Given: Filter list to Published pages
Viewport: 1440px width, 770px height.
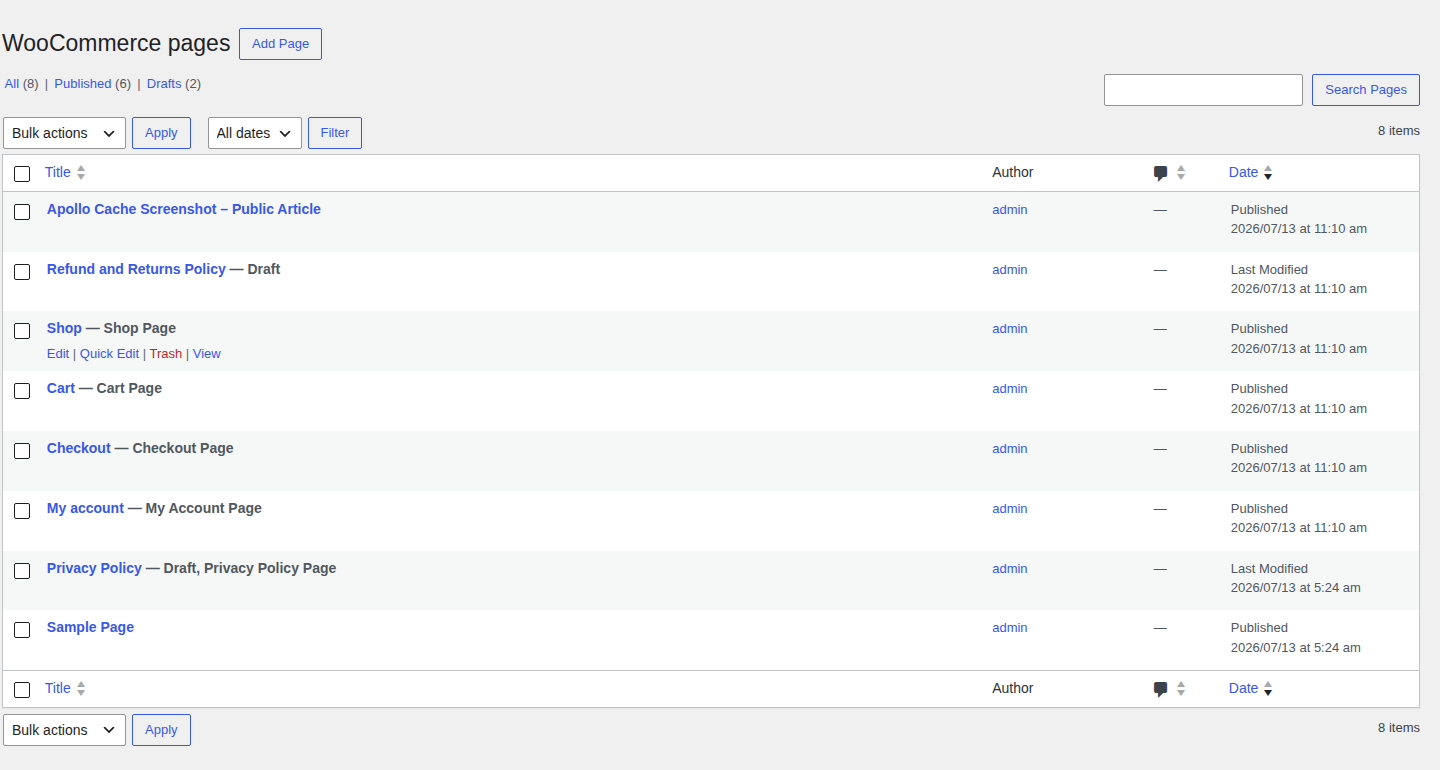Looking at the screenshot, I should point(83,84).
